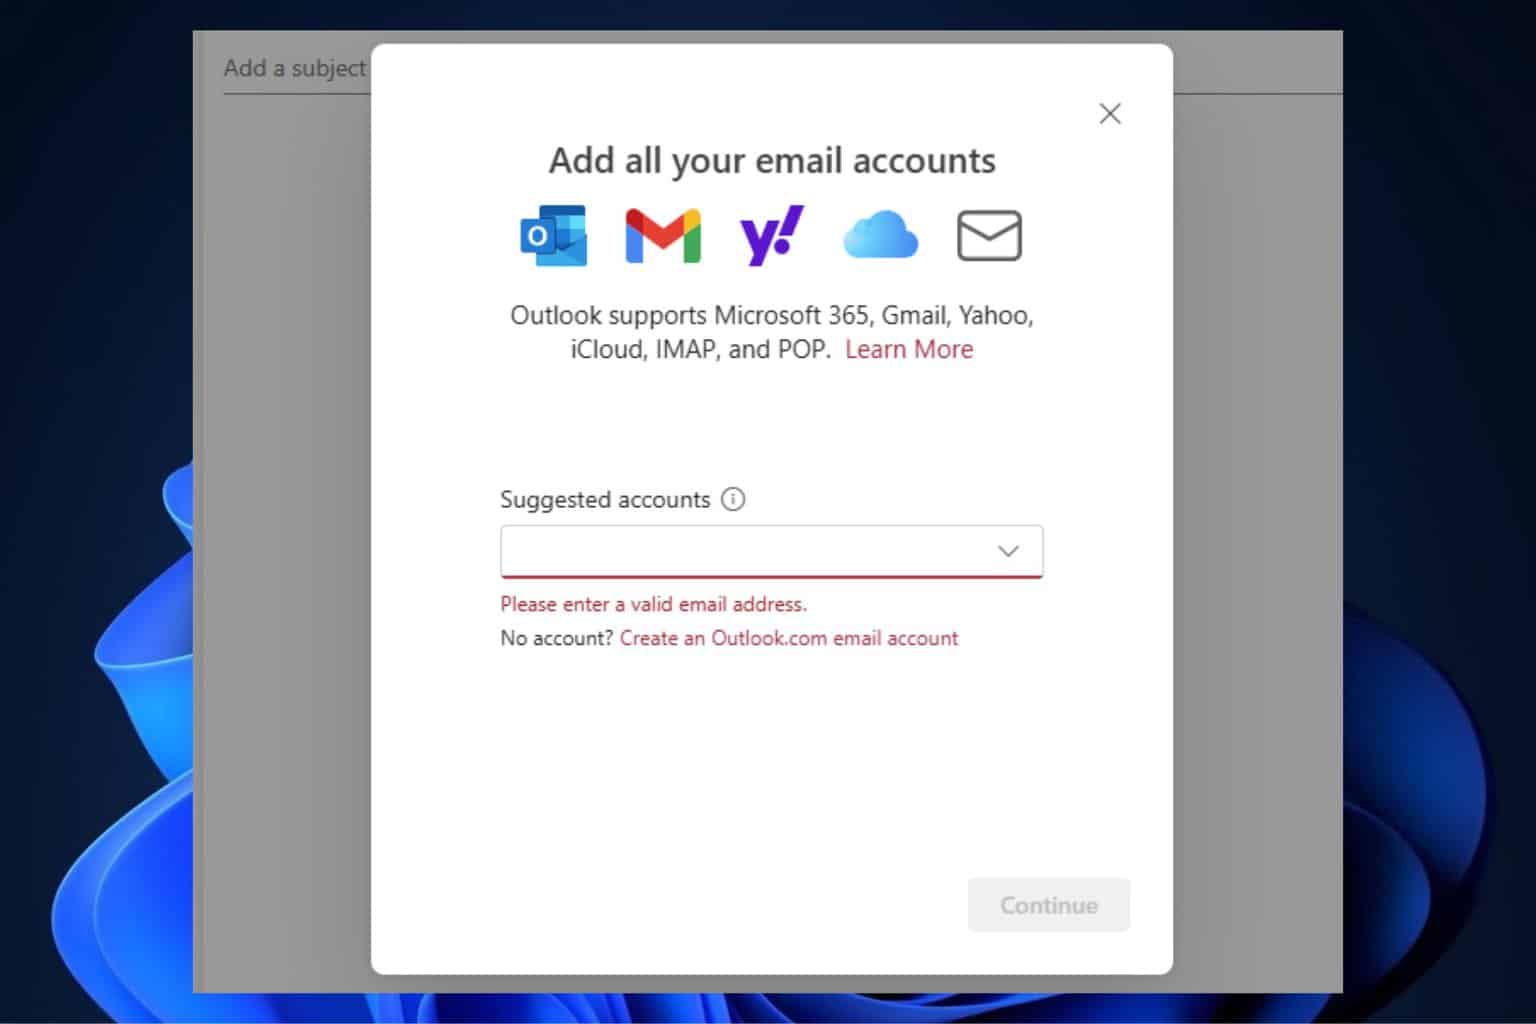The width and height of the screenshot is (1536, 1024).
Task: Click the 'No account?' text
Action: (x=556, y=638)
